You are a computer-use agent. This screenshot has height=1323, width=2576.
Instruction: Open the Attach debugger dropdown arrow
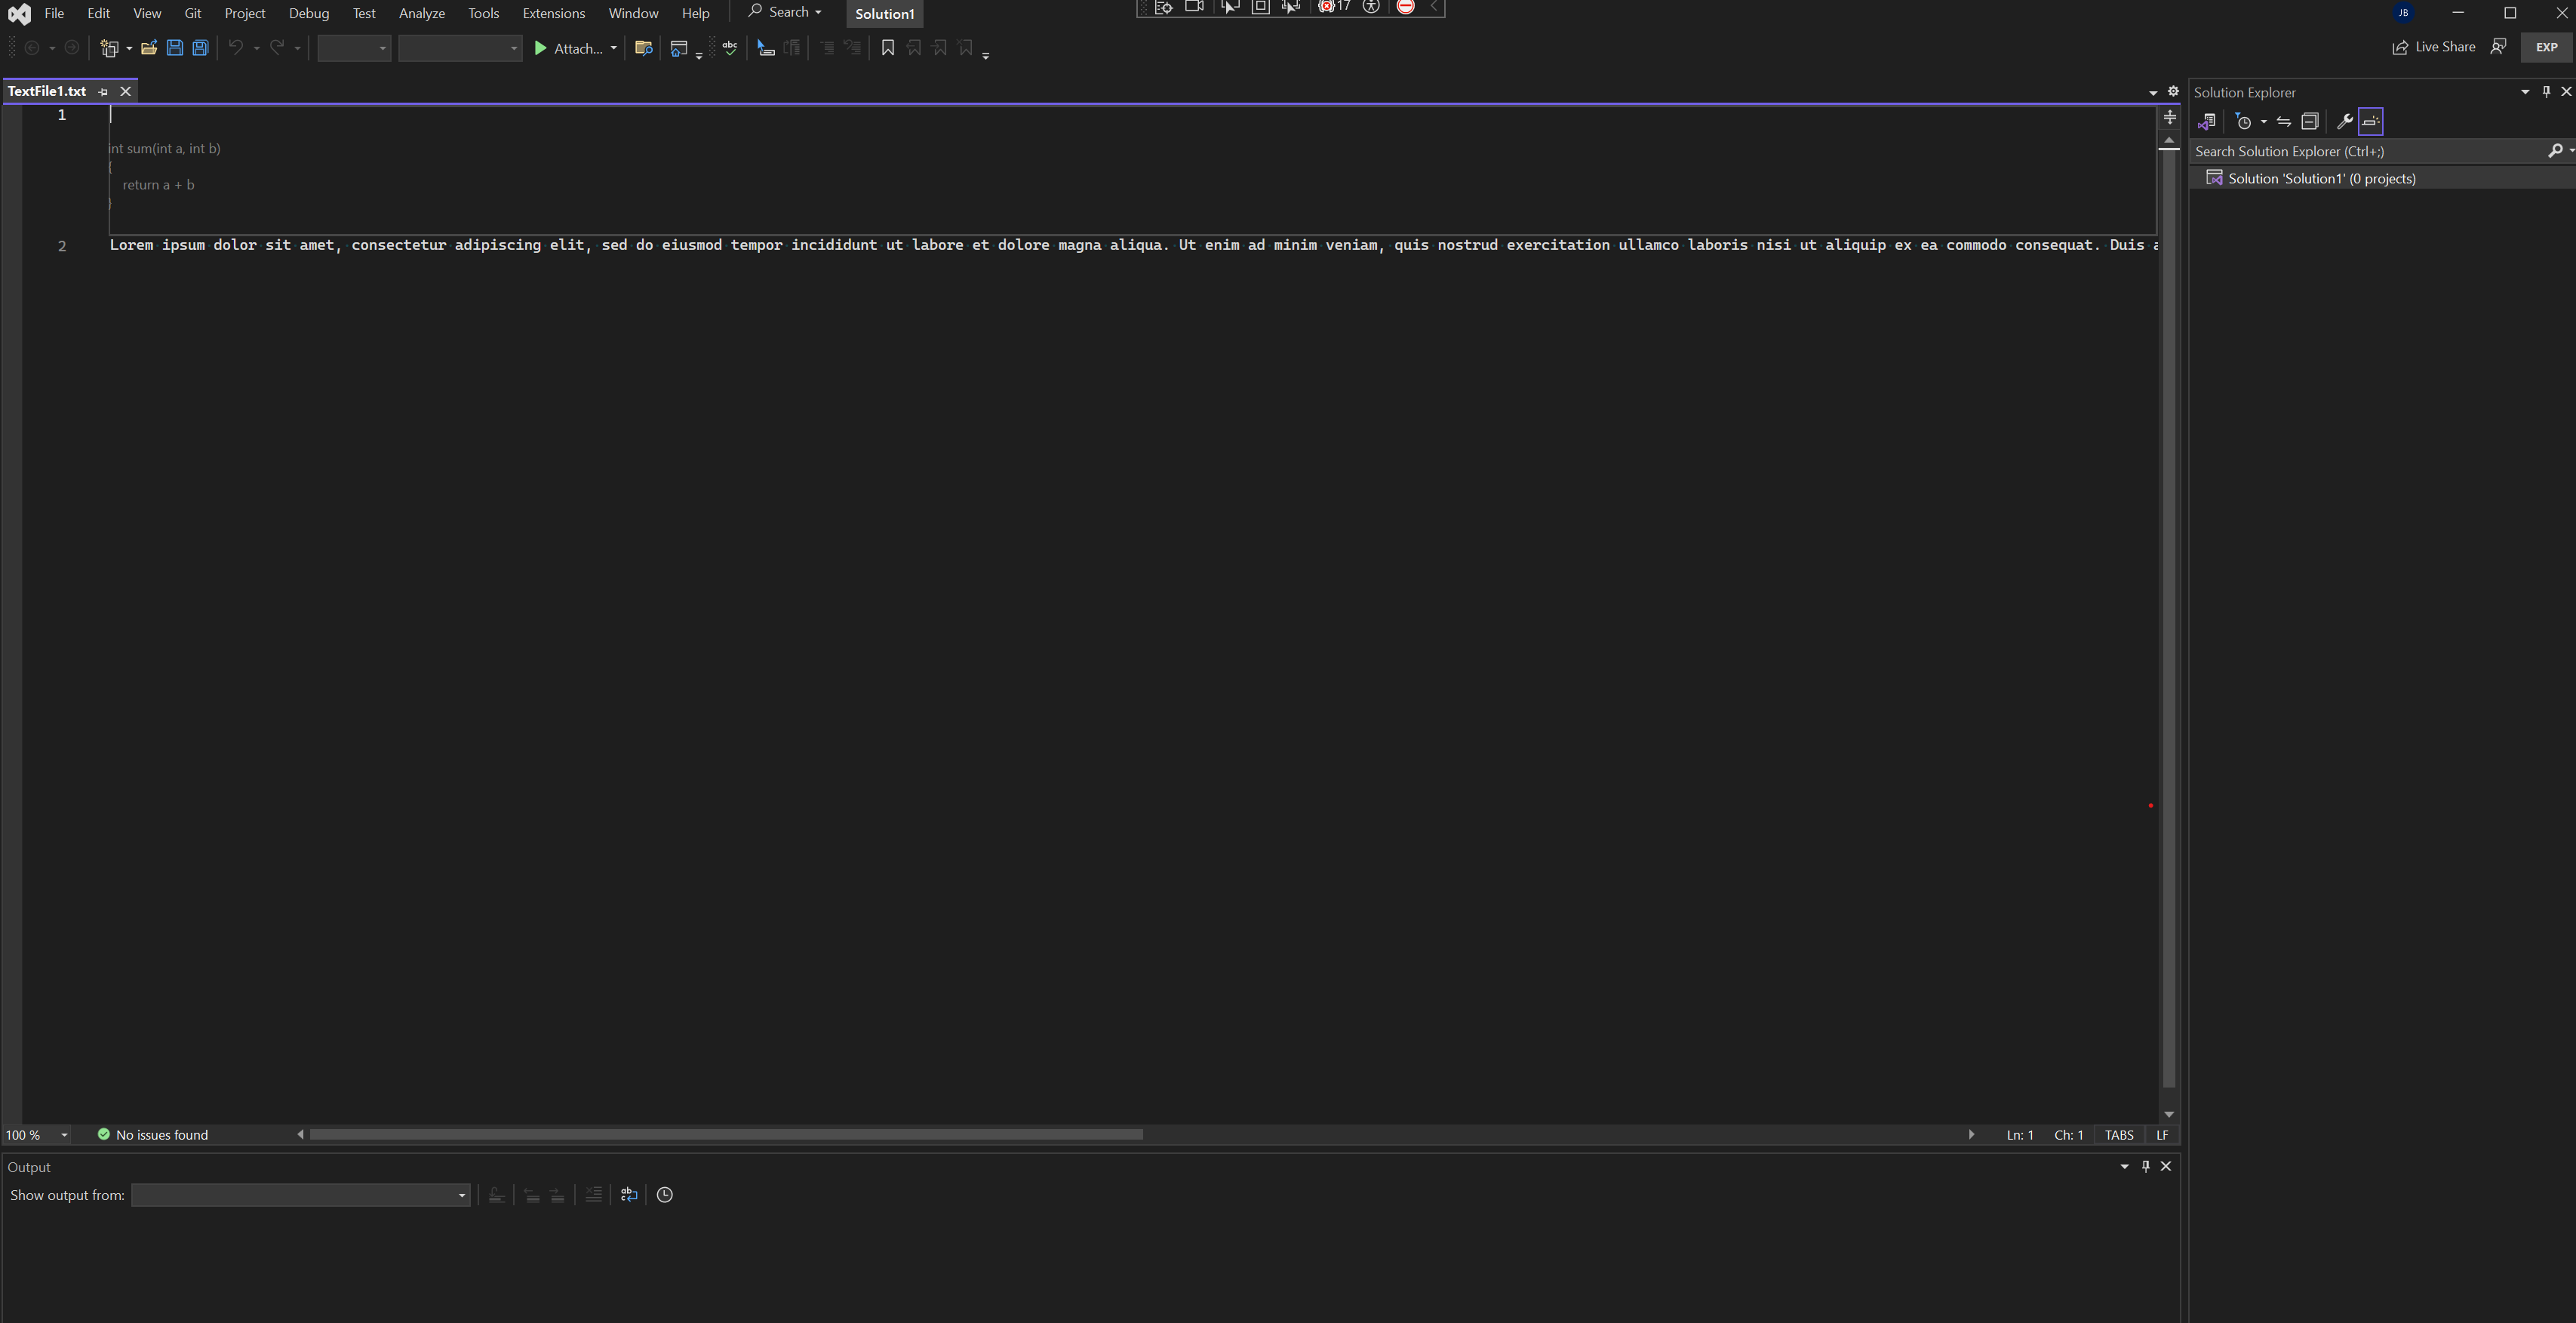(616, 47)
